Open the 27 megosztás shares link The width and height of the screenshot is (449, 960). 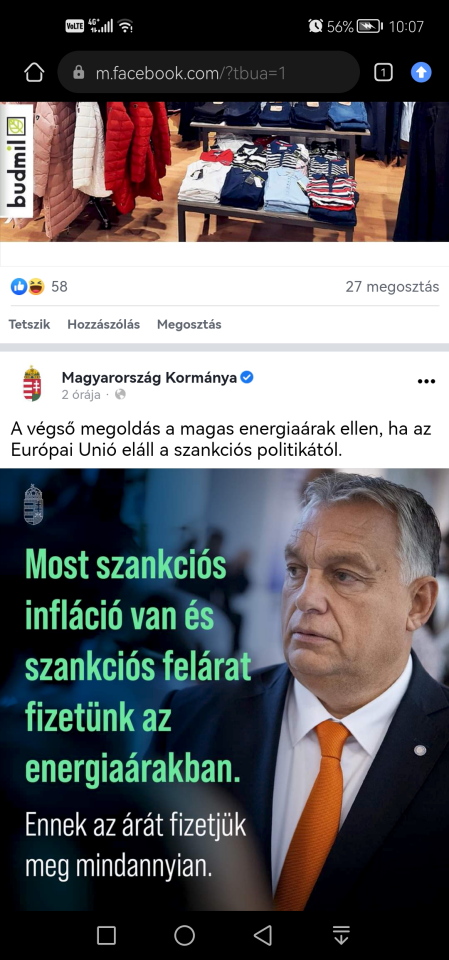(x=392, y=287)
